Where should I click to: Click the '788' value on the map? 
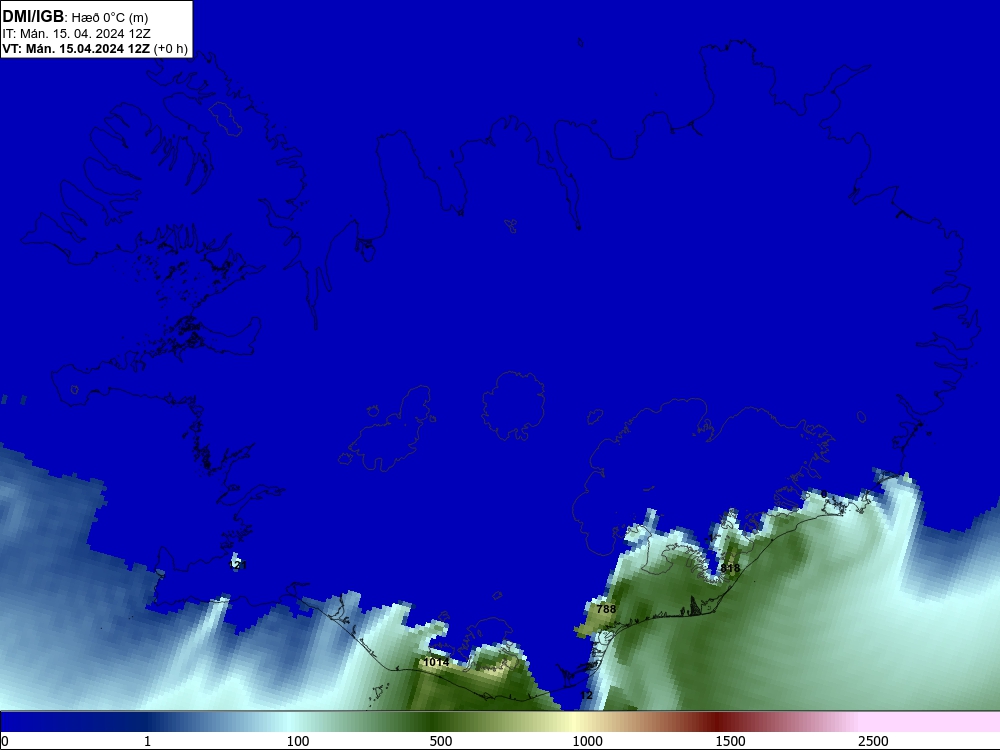(606, 609)
